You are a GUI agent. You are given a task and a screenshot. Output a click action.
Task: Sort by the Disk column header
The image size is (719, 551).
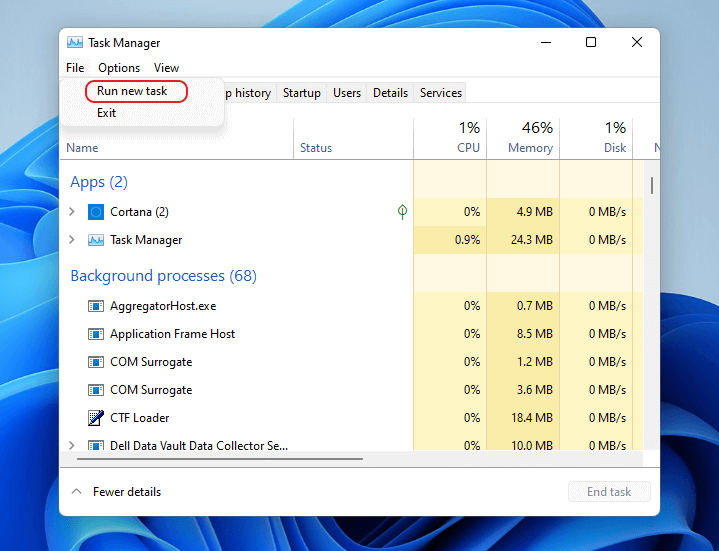click(x=596, y=139)
